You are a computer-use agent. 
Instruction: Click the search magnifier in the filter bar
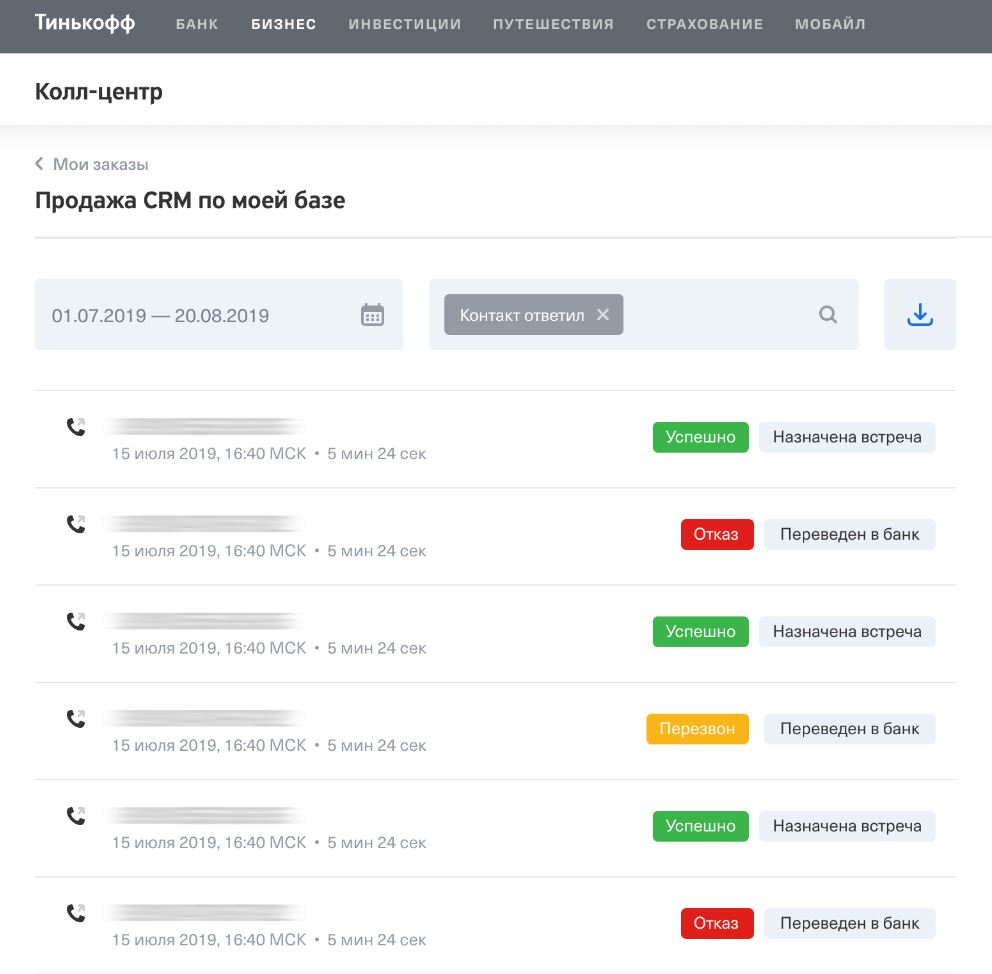point(827,314)
